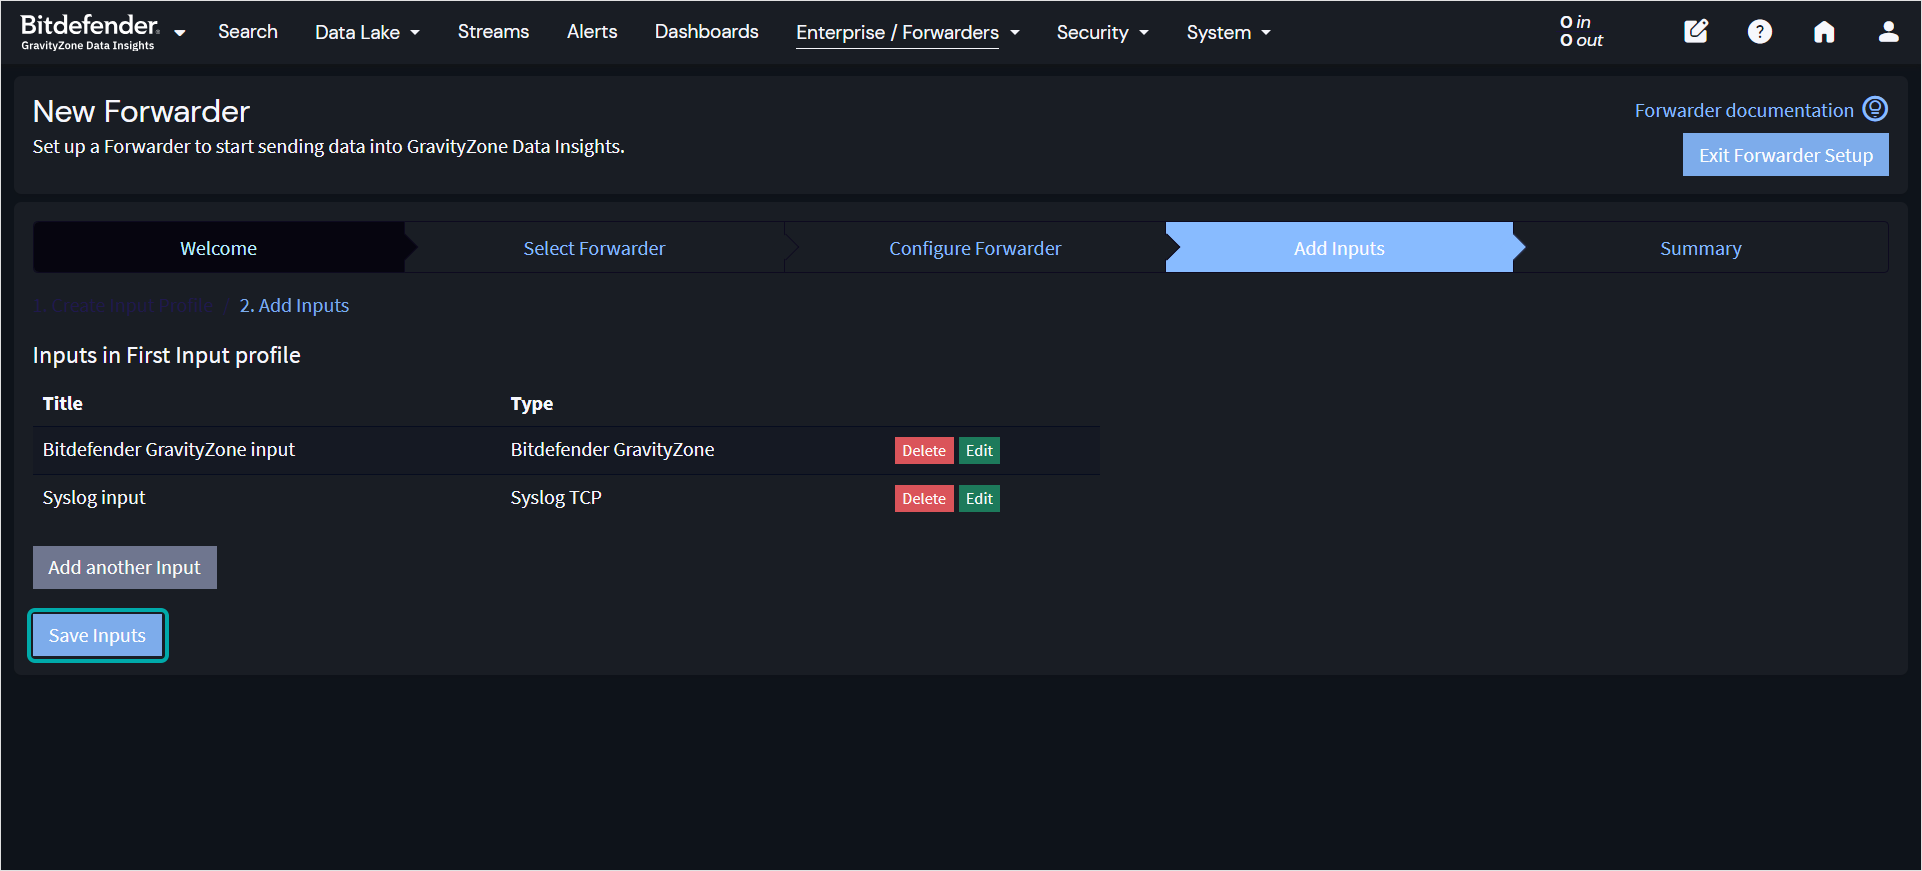
Task: Expand the Bitdefender logo dropdown arrow
Action: click(180, 33)
